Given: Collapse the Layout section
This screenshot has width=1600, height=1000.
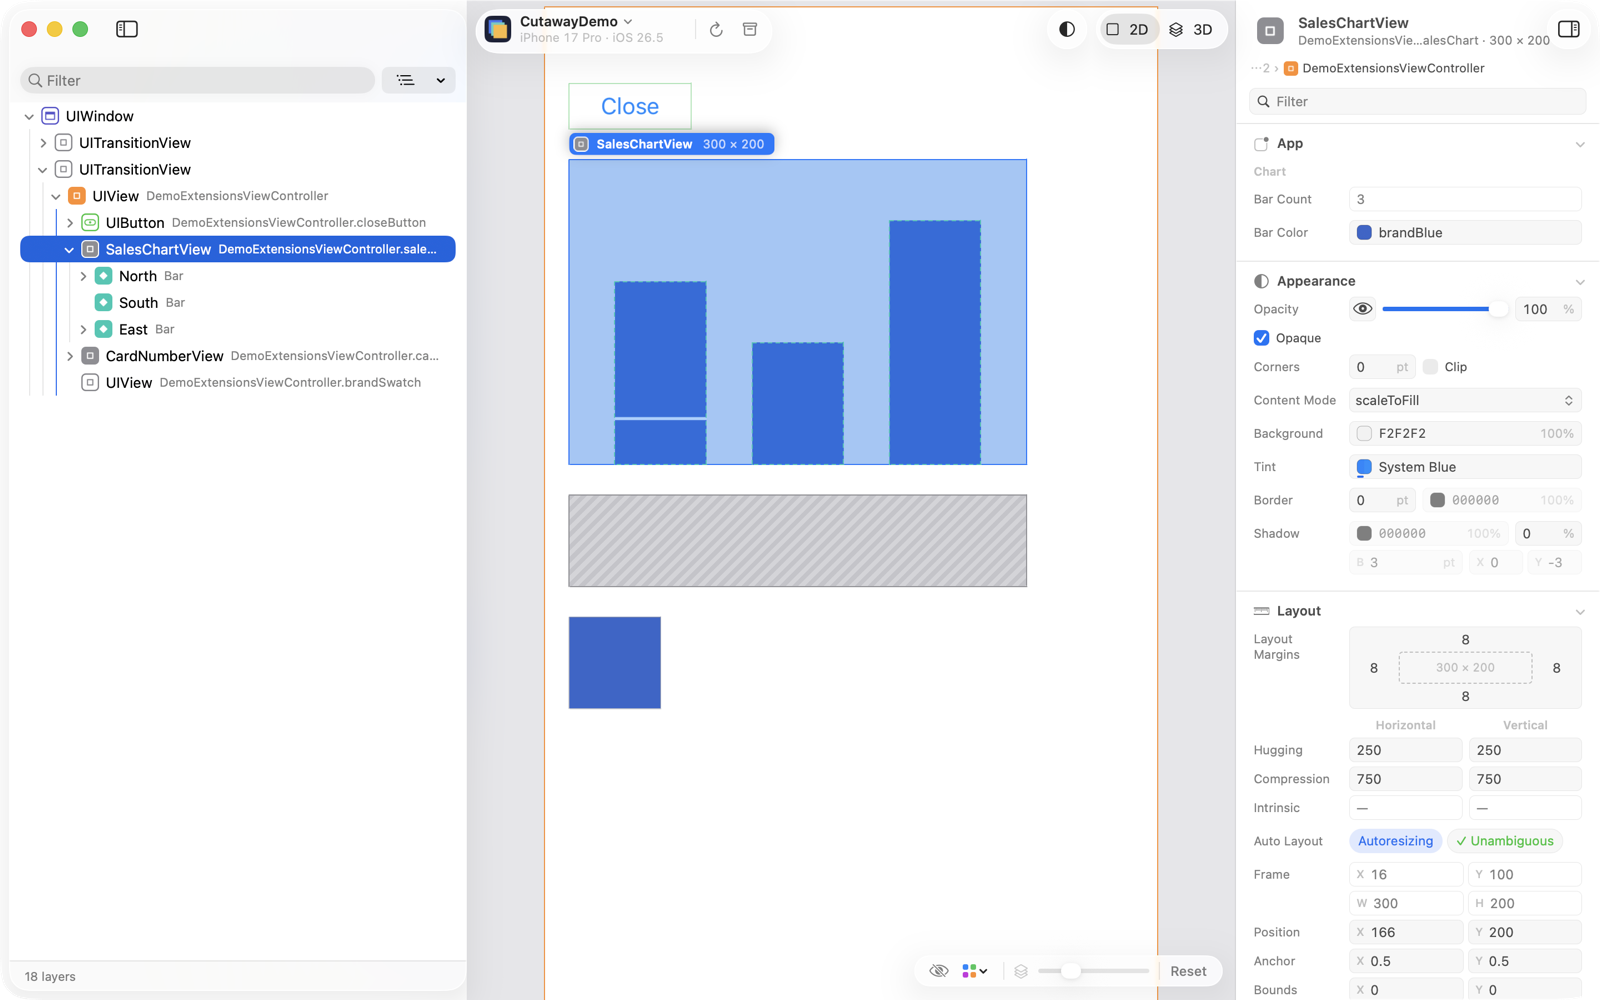Looking at the screenshot, I should [1580, 612].
